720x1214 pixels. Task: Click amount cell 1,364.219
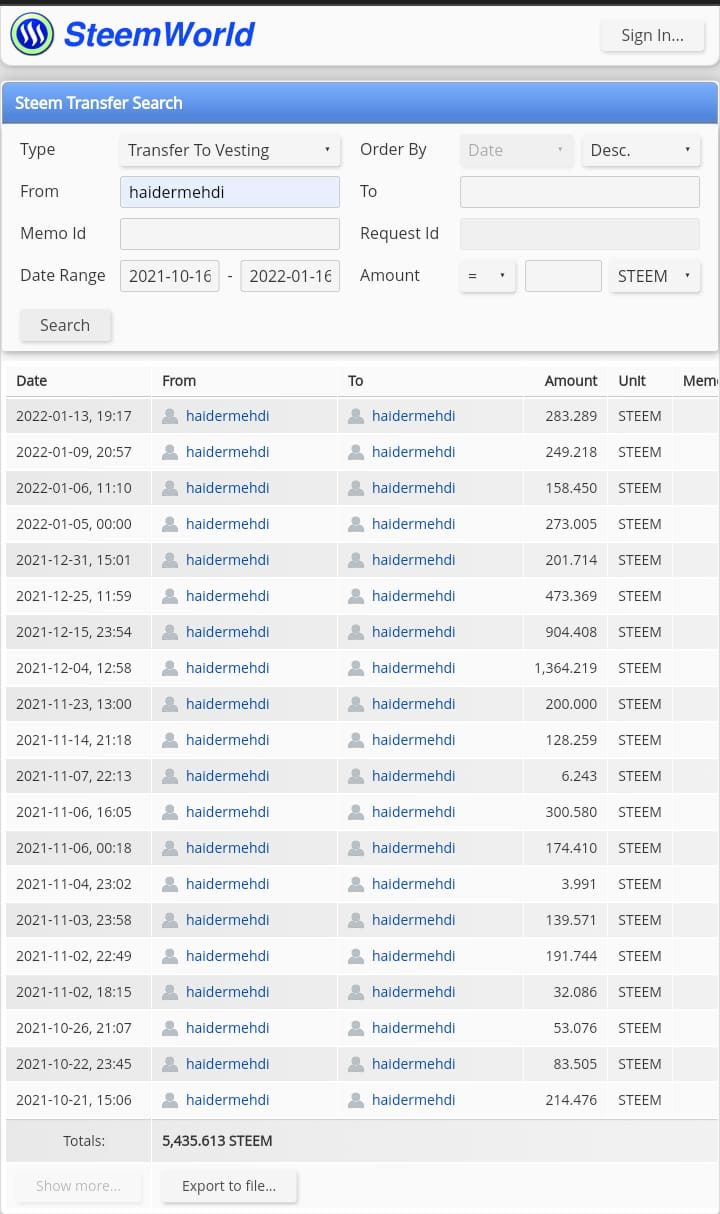(566, 668)
